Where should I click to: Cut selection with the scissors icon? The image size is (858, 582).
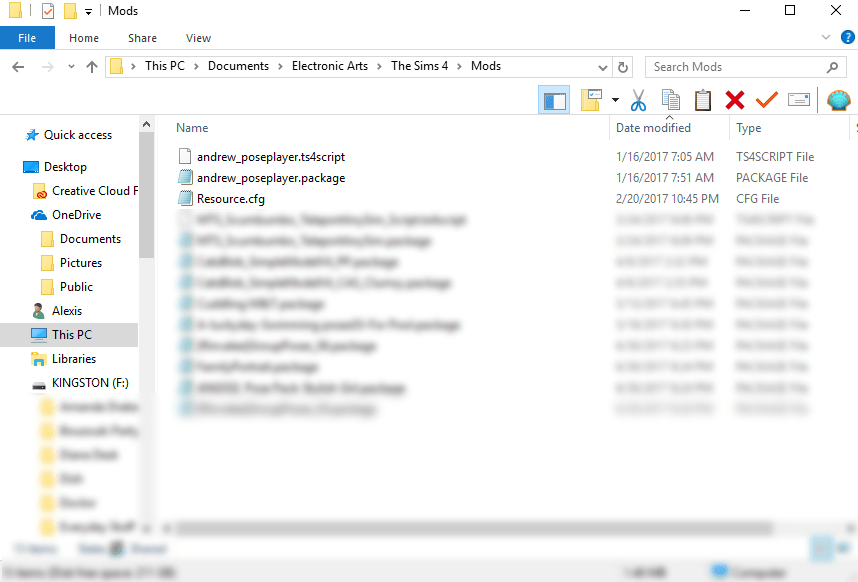638,100
